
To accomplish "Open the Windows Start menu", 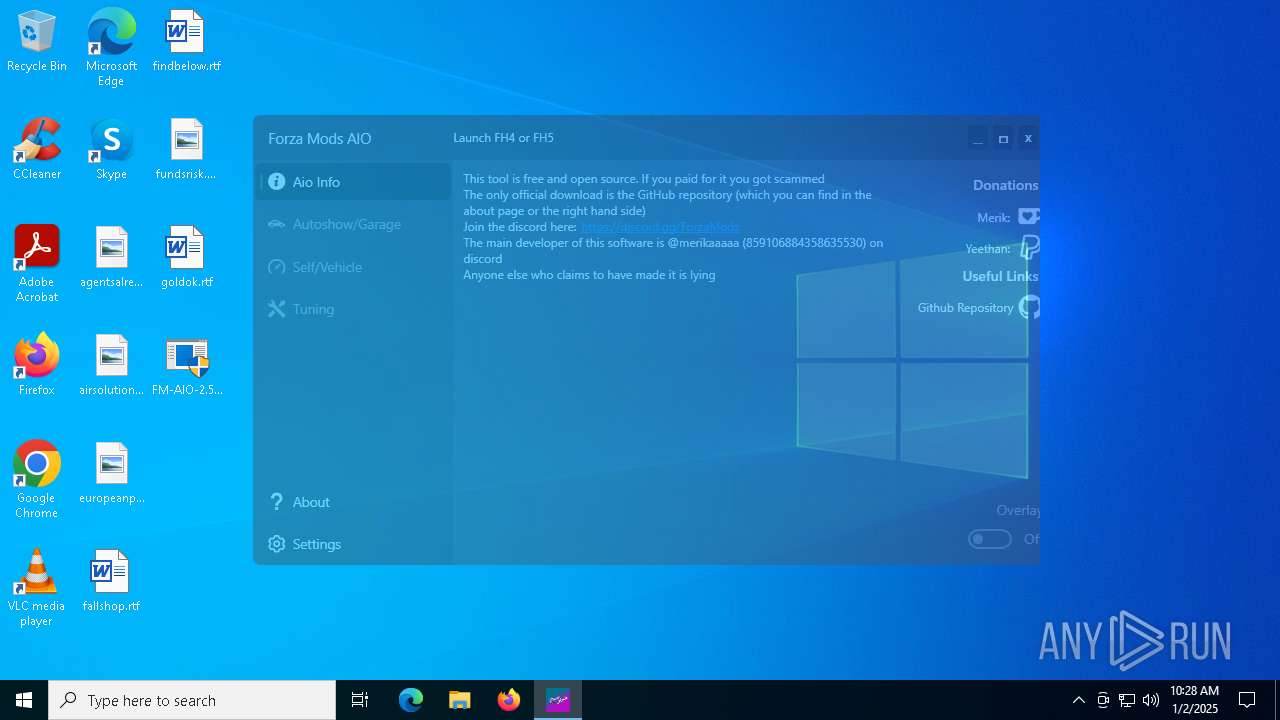I will point(24,700).
